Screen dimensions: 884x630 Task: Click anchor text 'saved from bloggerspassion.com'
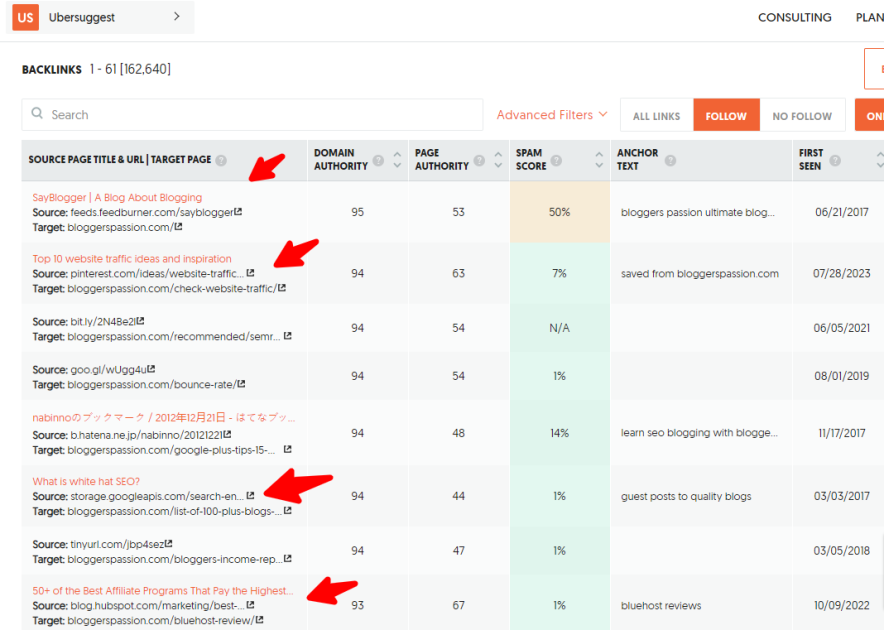coord(700,274)
